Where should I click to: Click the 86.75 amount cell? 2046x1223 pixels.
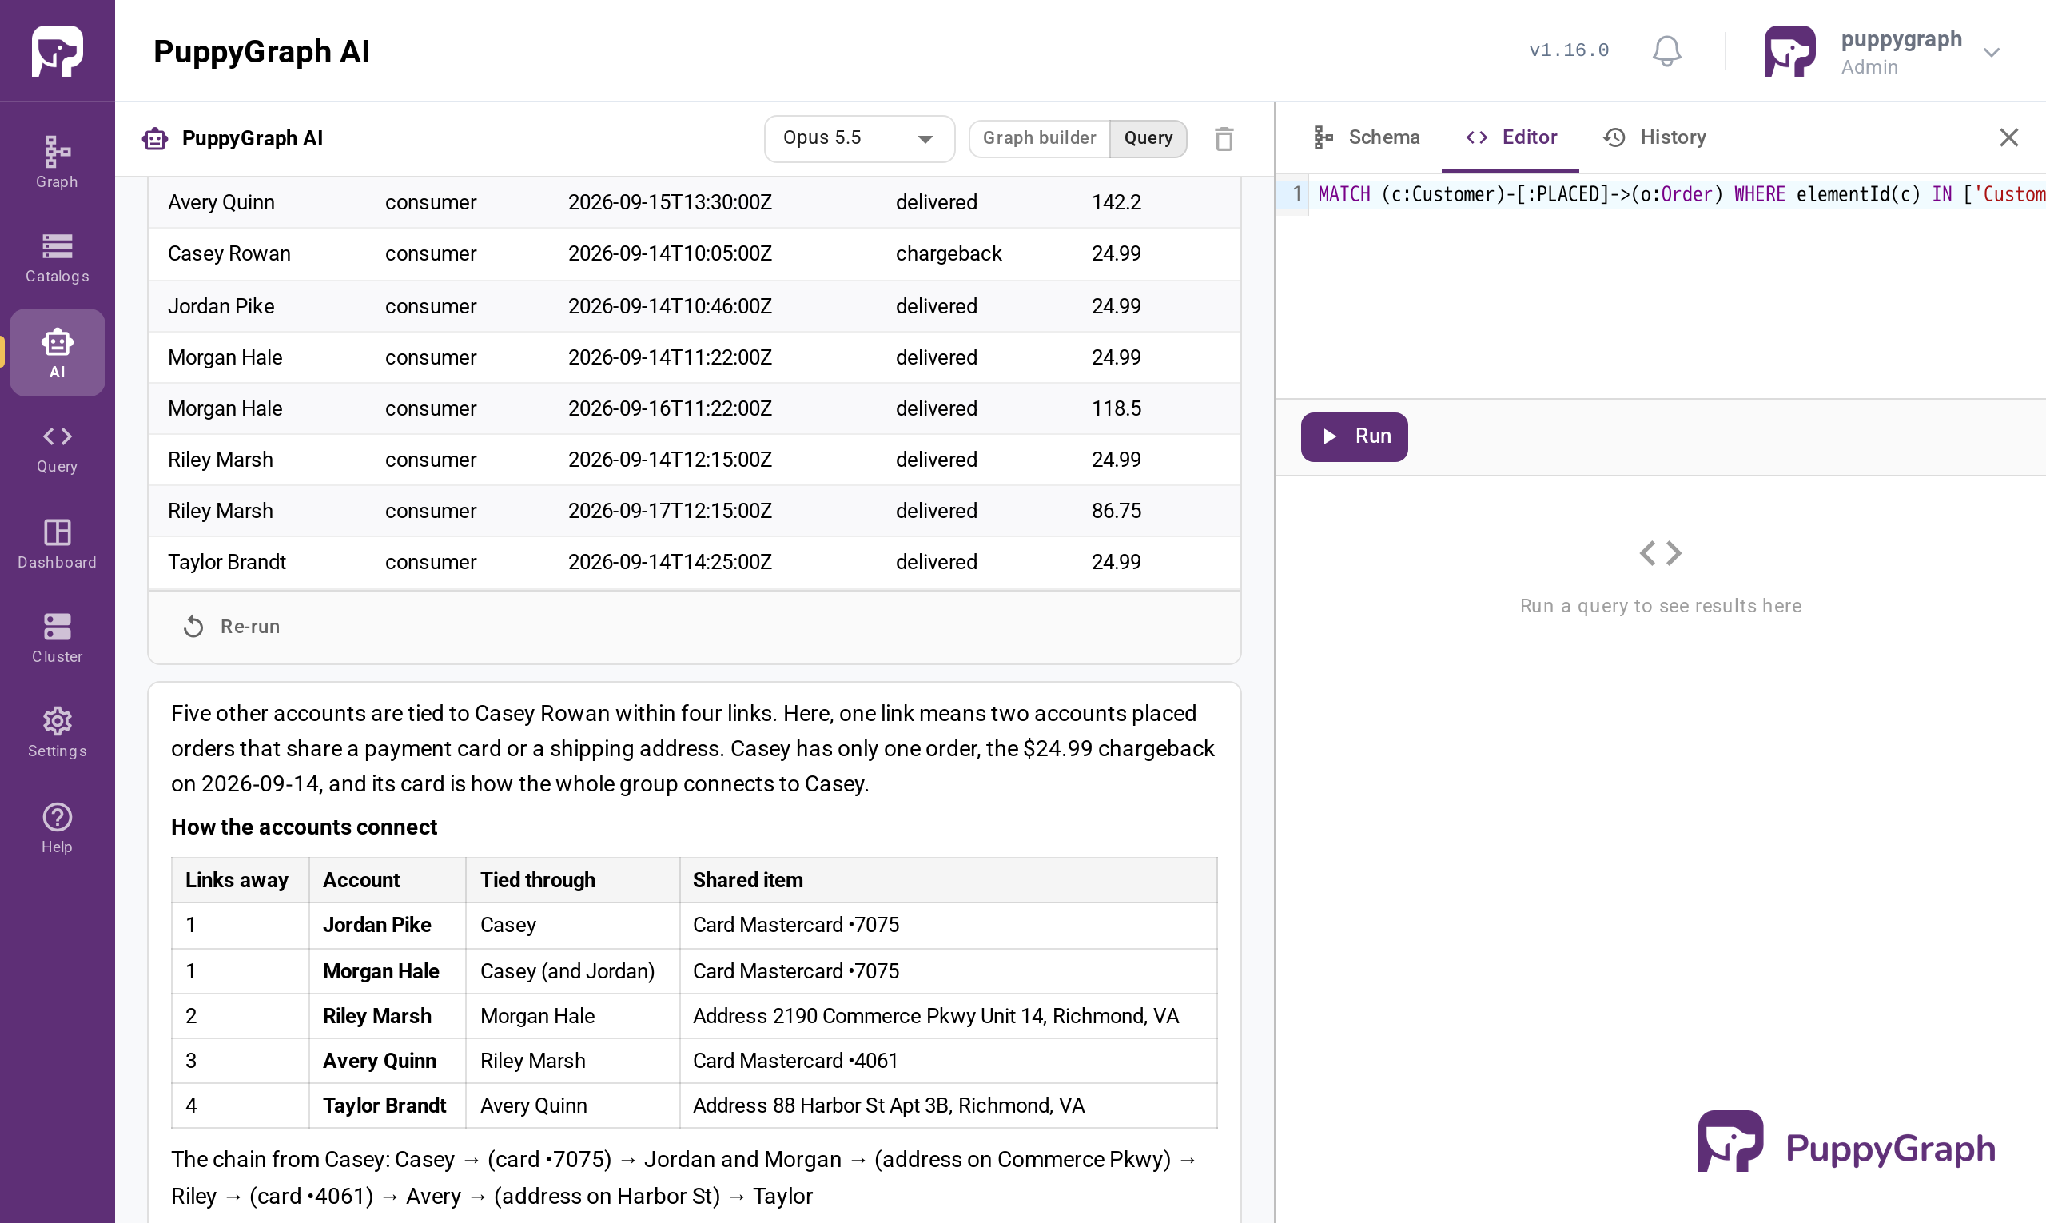coord(1116,511)
